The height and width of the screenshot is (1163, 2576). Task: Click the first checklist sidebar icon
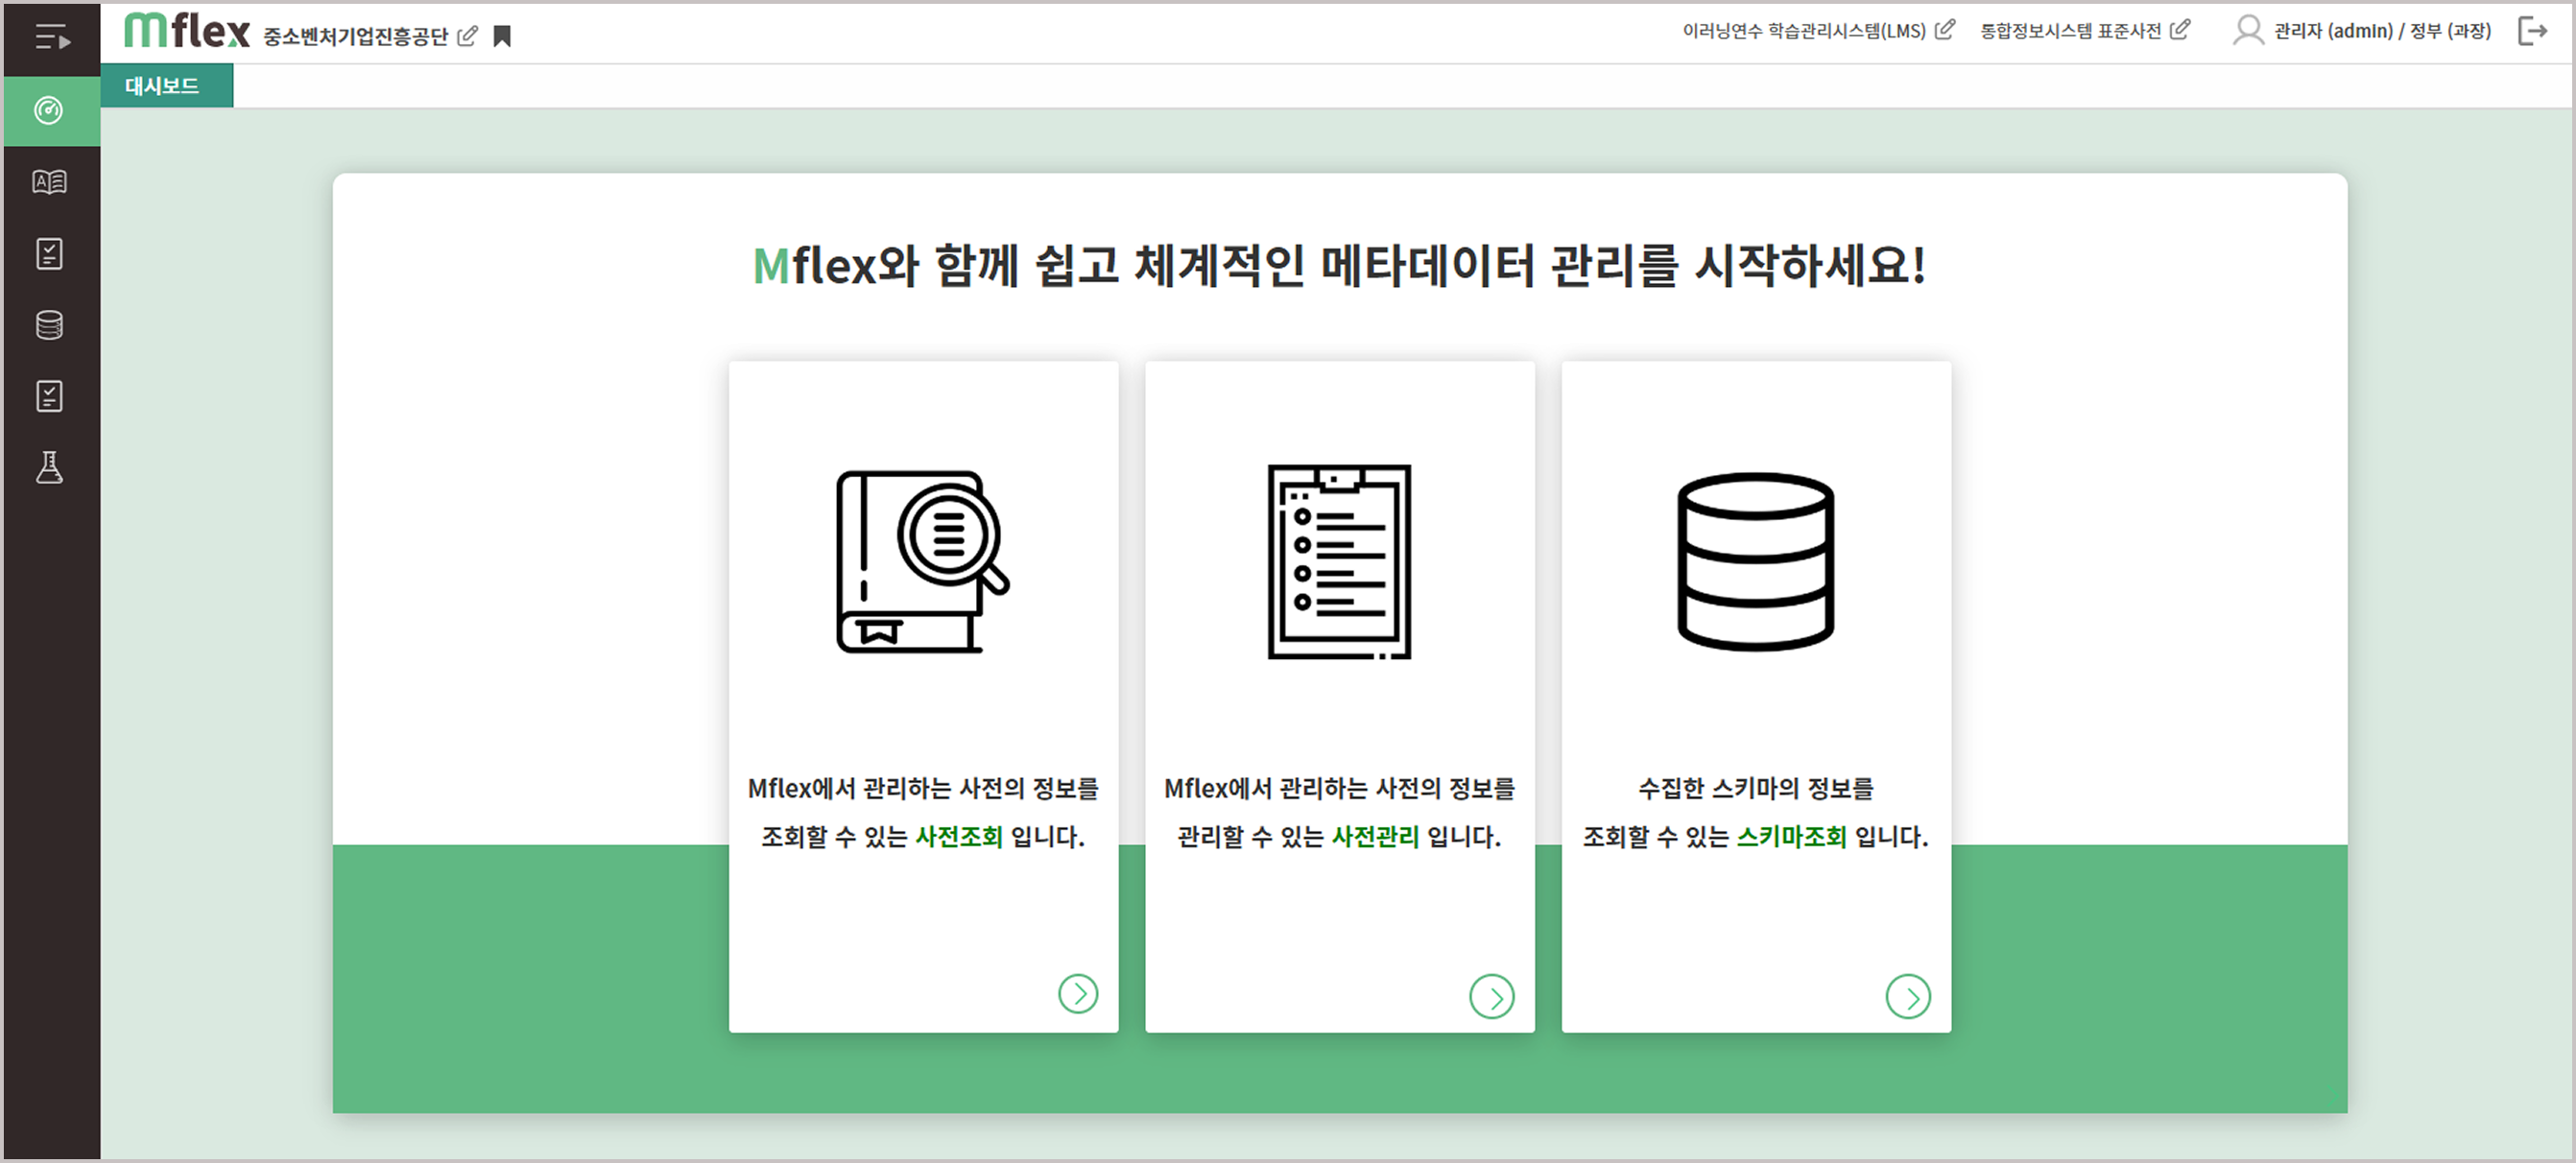[49, 253]
